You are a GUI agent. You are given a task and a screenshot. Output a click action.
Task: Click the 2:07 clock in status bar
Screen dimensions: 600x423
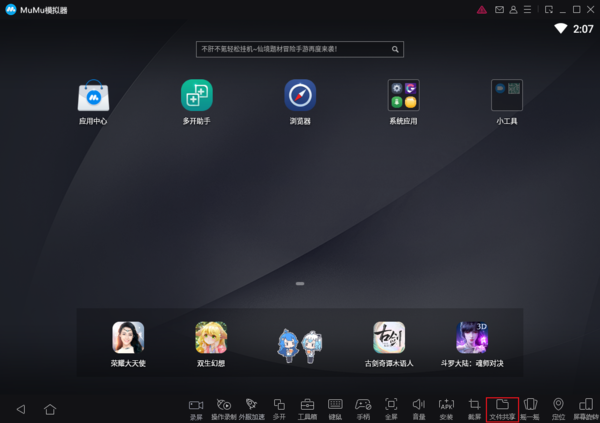coord(583,29)
